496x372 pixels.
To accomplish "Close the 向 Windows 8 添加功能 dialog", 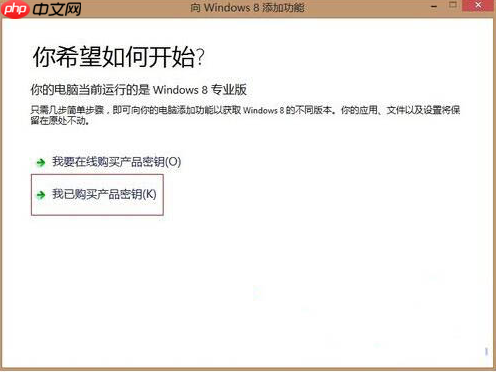I will (x=478, y=5).
